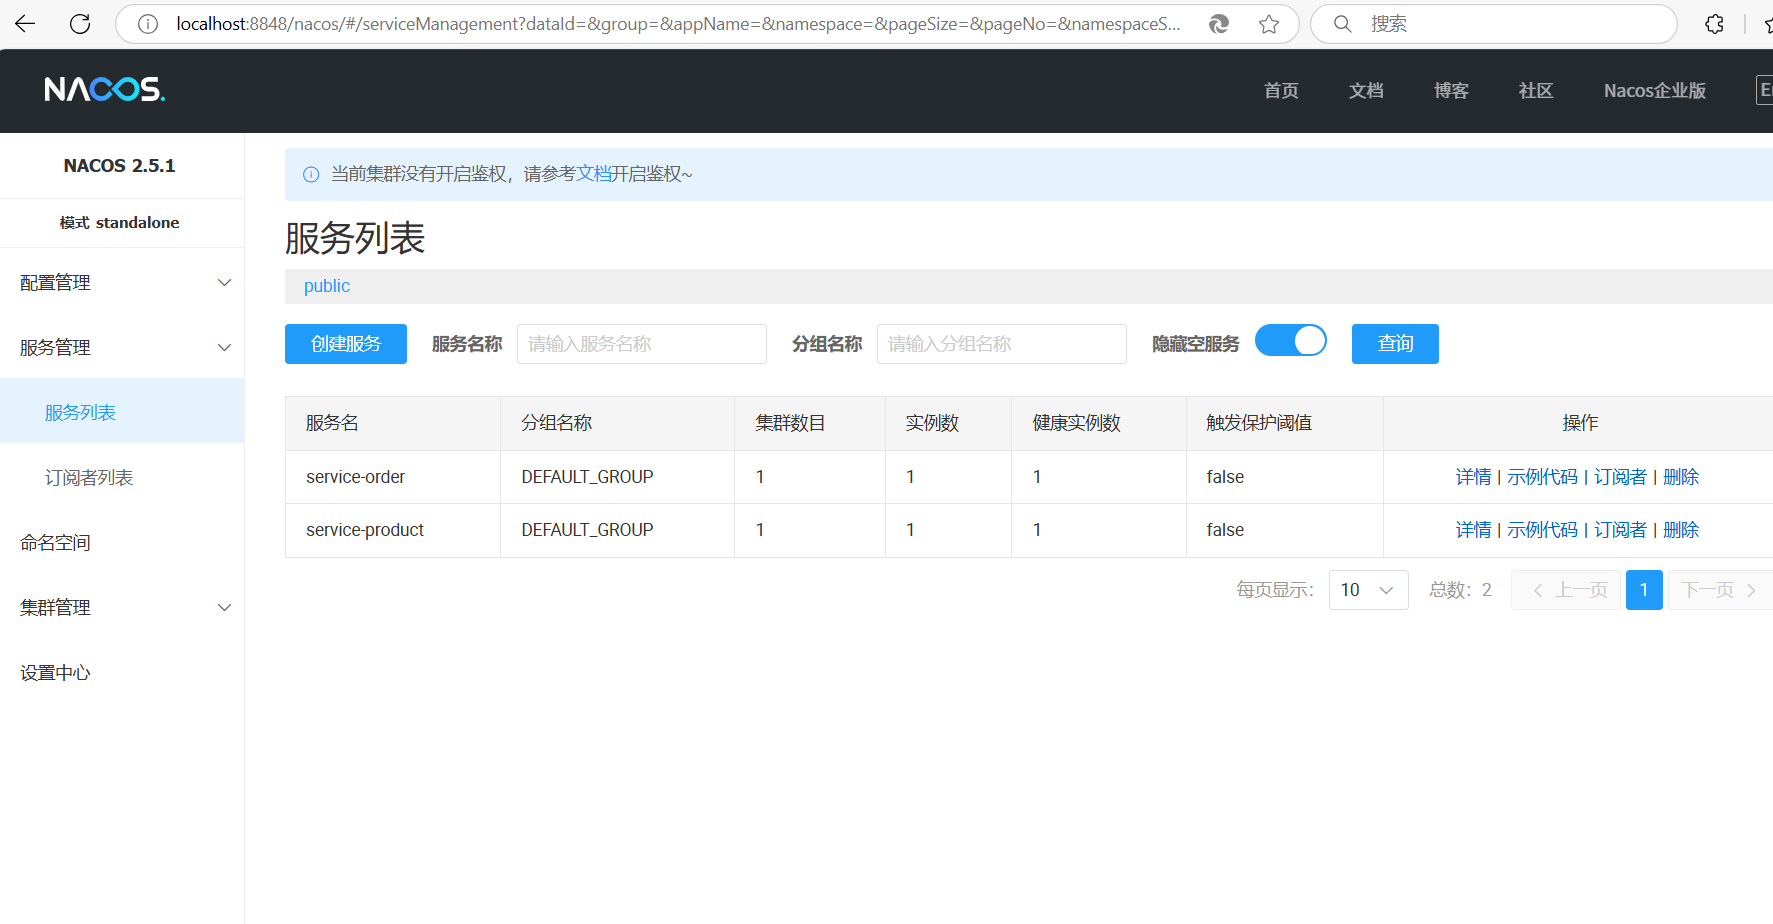Open the page size dropdown showing 10

coord(1368,590)
